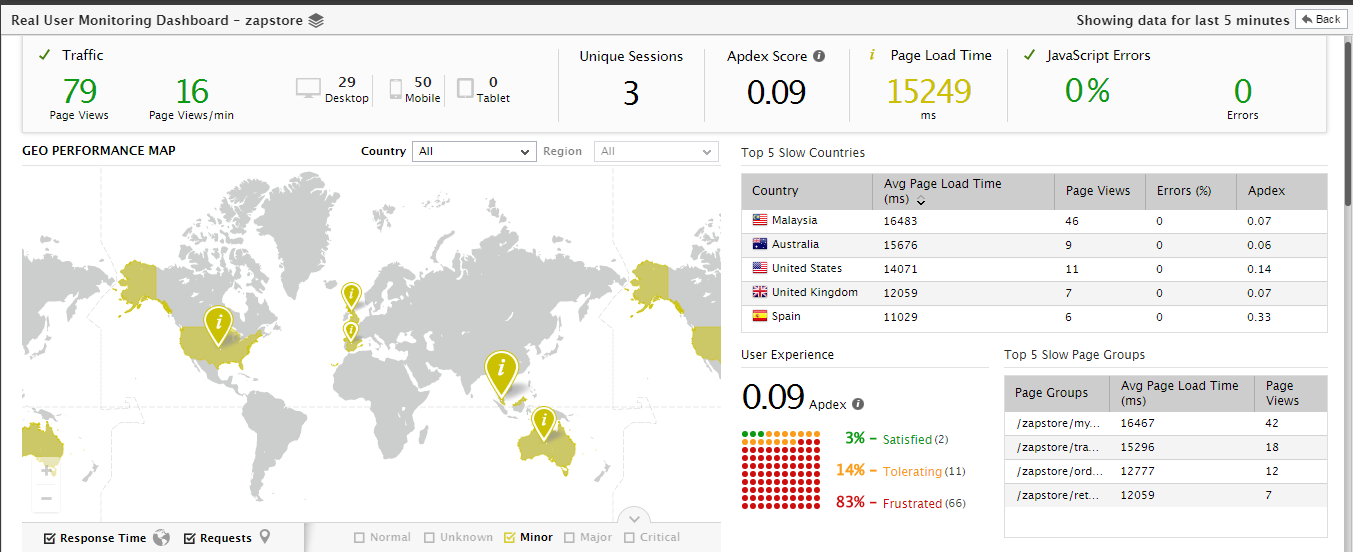1353x552 pixels.
Task: Click the Malaysia map marker
Action: [501, 373]
